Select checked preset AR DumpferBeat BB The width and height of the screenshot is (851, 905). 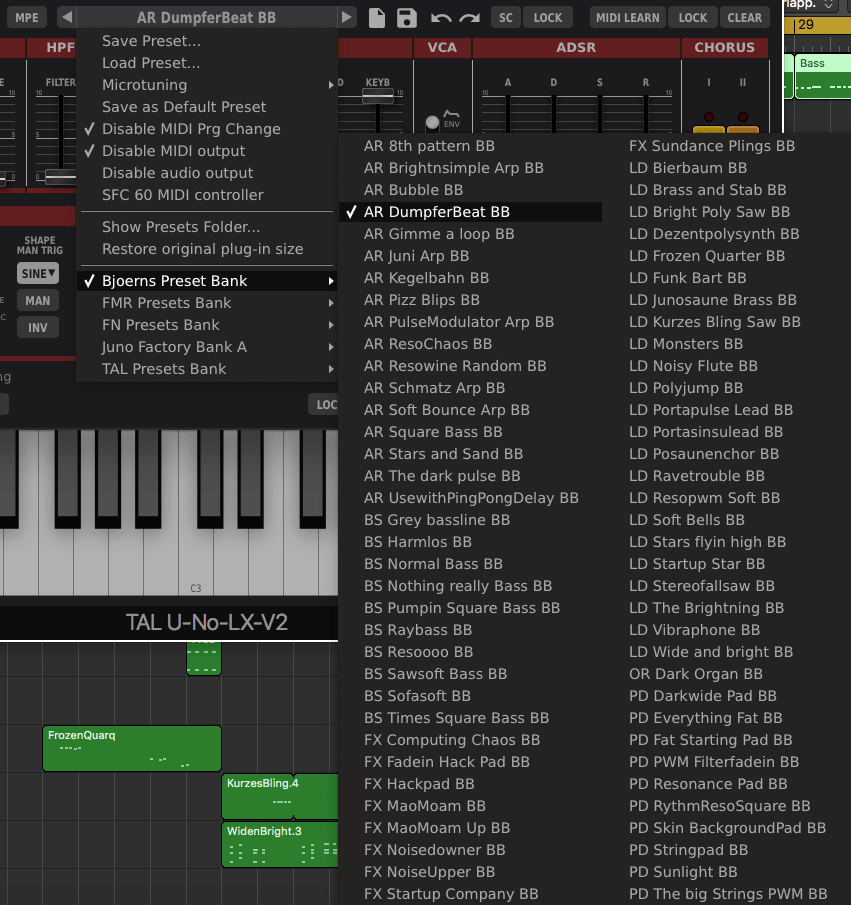[471, 212]
